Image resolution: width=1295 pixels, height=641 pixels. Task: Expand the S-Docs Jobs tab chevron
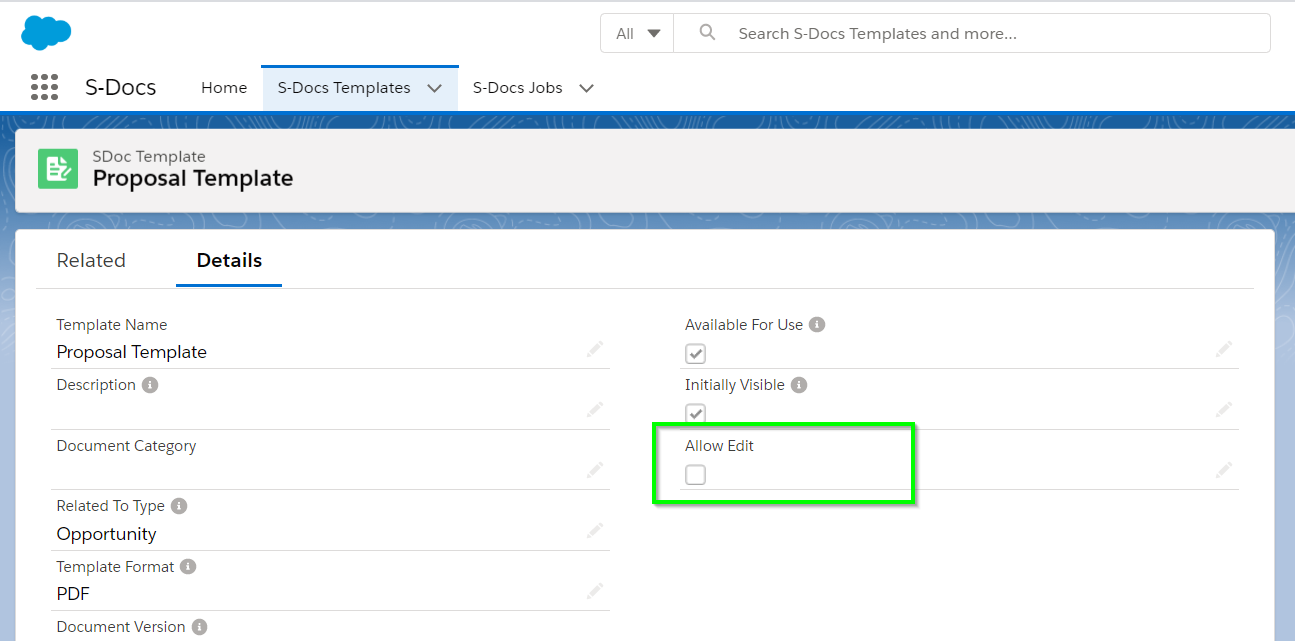click(x=586, y=88)
